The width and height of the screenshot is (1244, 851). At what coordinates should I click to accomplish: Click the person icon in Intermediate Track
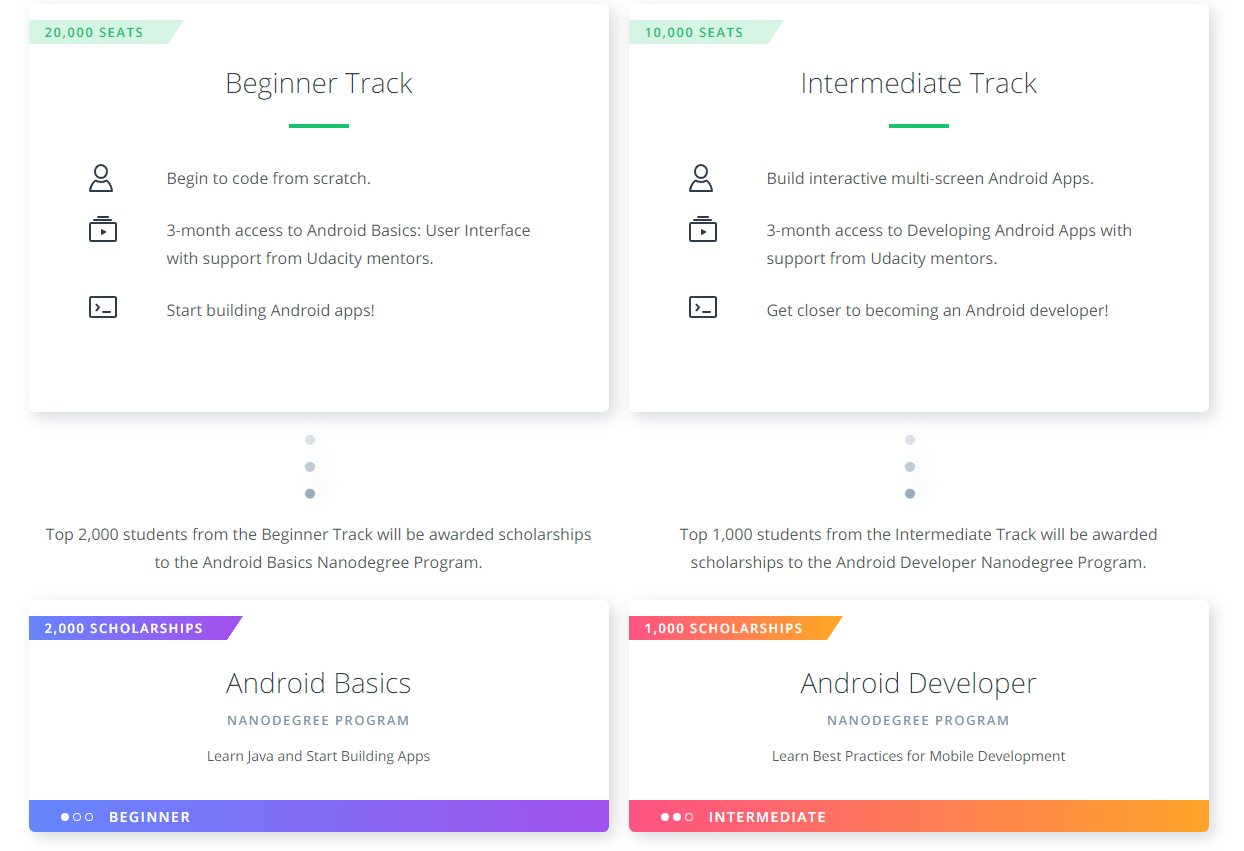701,178
